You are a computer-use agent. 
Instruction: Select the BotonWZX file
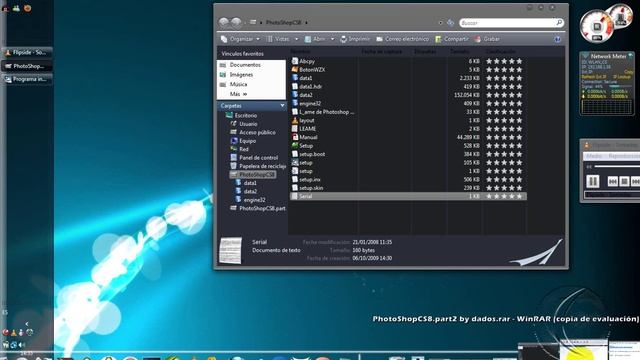point(309,70)
